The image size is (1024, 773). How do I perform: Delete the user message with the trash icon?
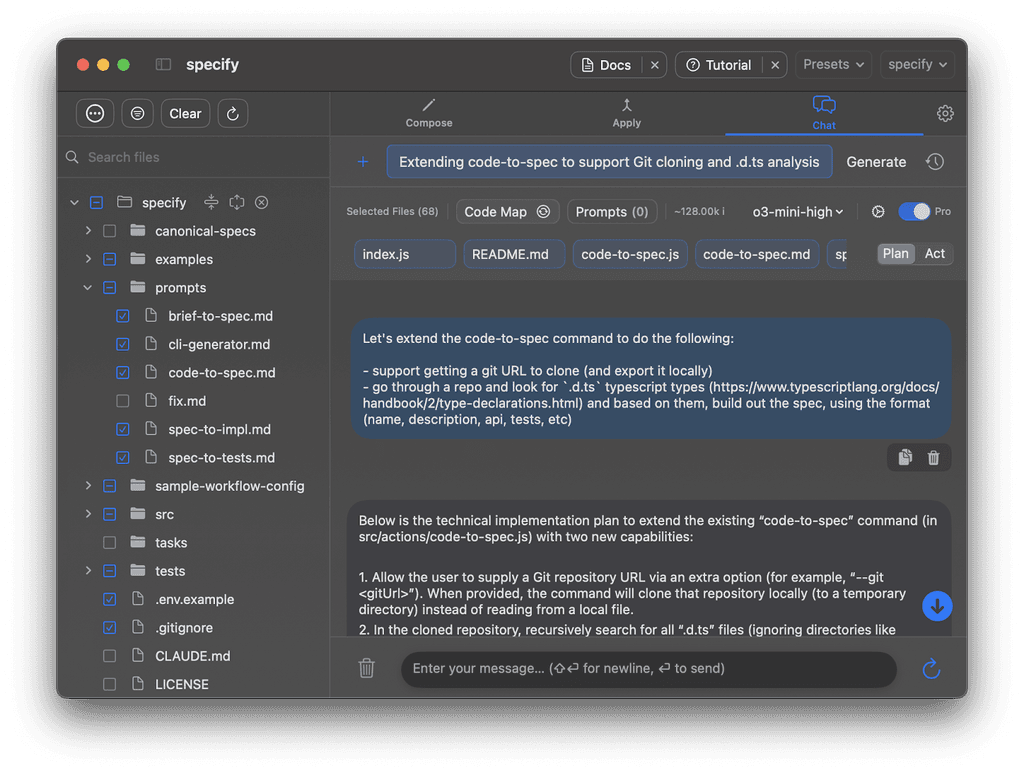pyautogui.click(x=933, y=457)
